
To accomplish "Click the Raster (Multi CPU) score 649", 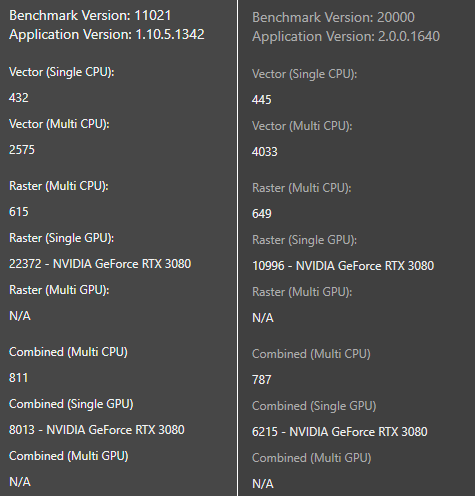I will coord(262,214).
